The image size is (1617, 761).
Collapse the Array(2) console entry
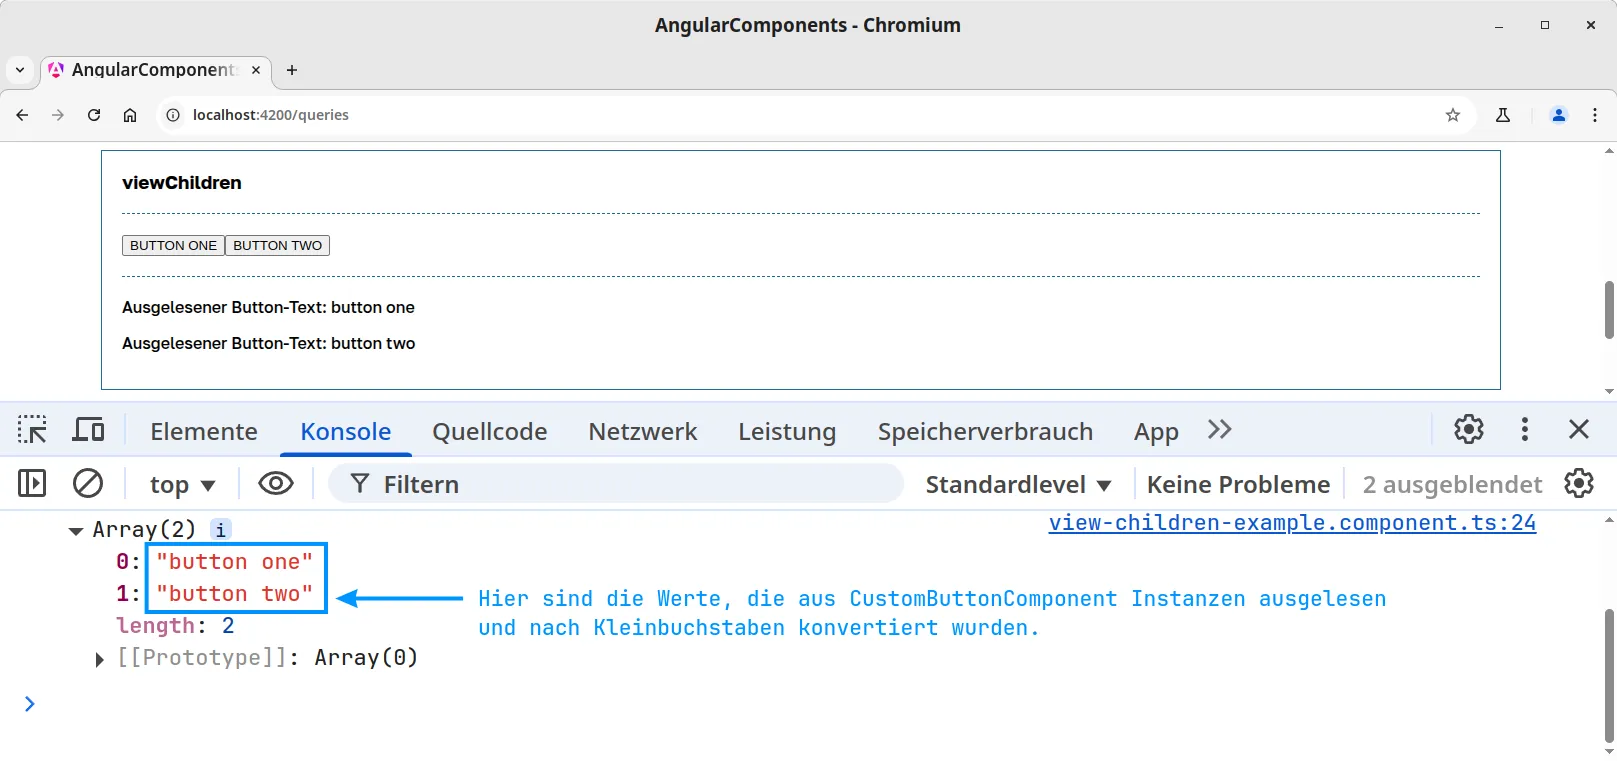point(76,531)
